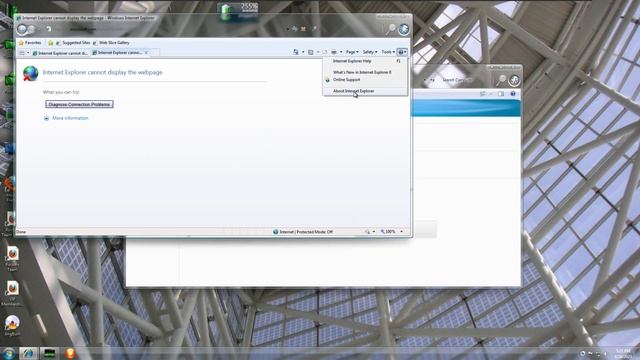Click the Print icon in command bar
640x360 pixels.
(334, 52)
